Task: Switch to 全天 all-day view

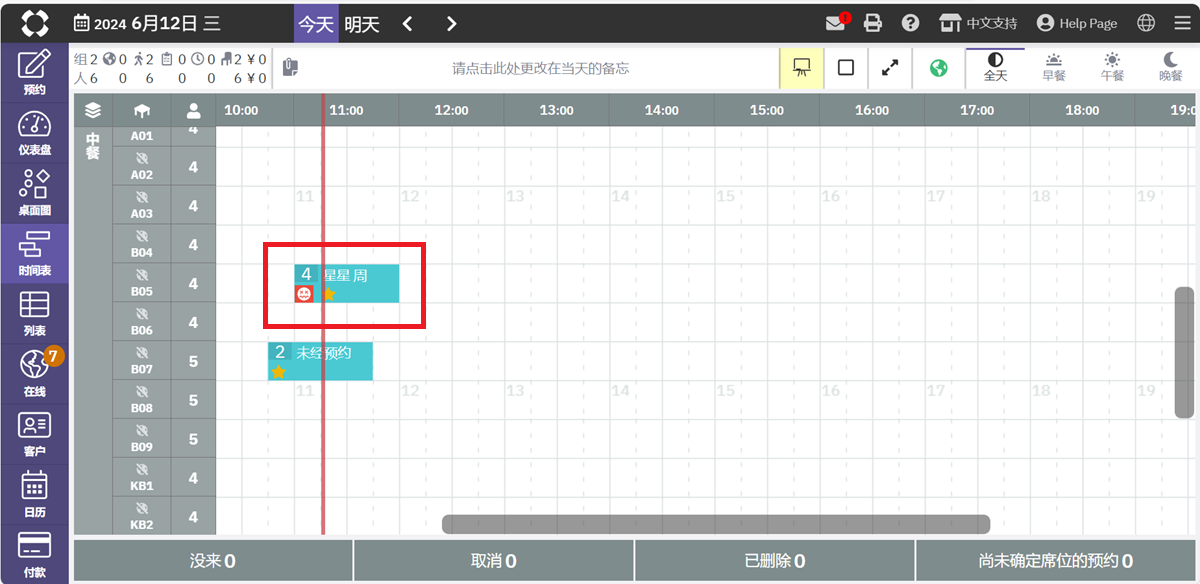Action: (995, 68)
